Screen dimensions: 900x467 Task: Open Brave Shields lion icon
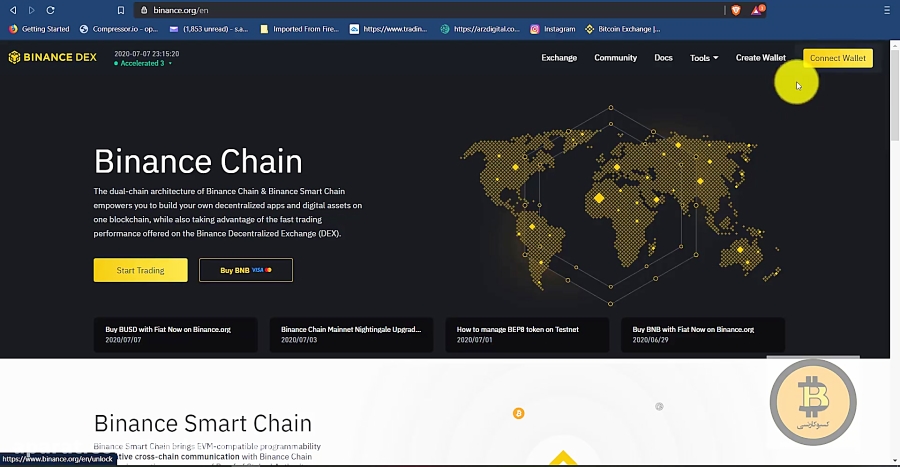pyautogui.click(x=736, y=10)
